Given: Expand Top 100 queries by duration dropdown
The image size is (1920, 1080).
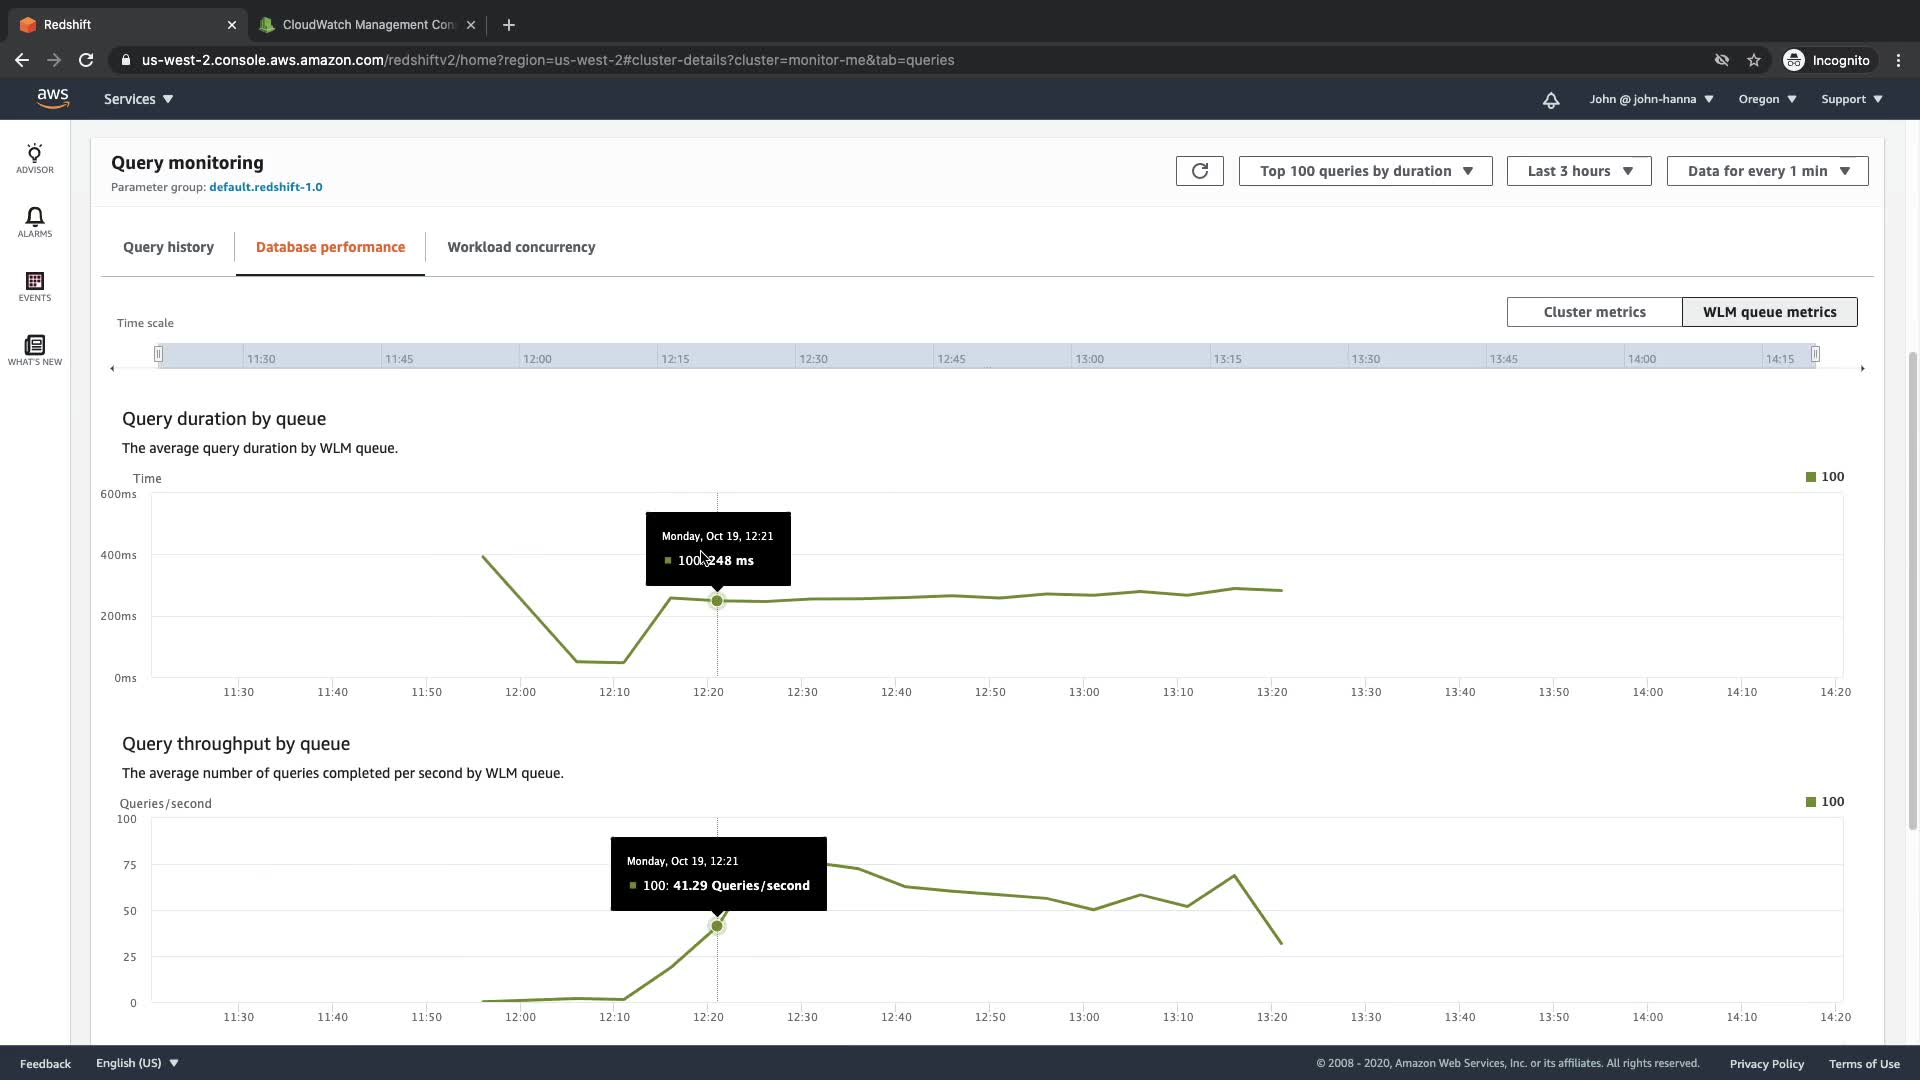Looking at the screenshot, I should point(1365,171).
